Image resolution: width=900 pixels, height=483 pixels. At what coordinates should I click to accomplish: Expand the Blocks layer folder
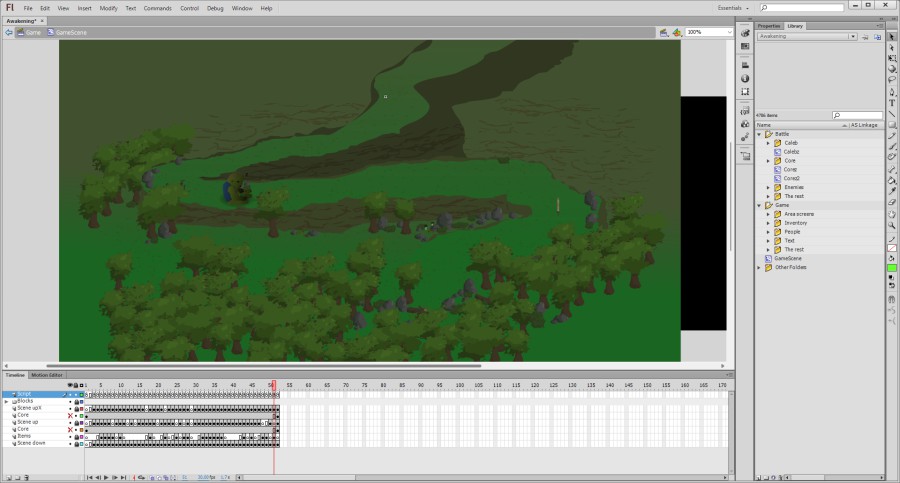click(6, 401)
